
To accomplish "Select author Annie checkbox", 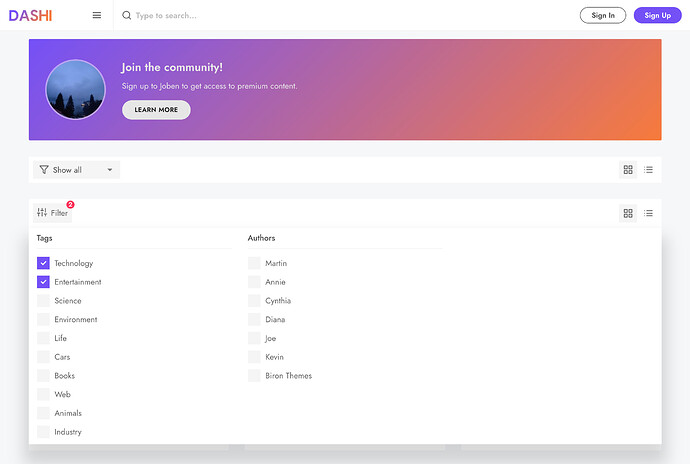I will [254, 282].
